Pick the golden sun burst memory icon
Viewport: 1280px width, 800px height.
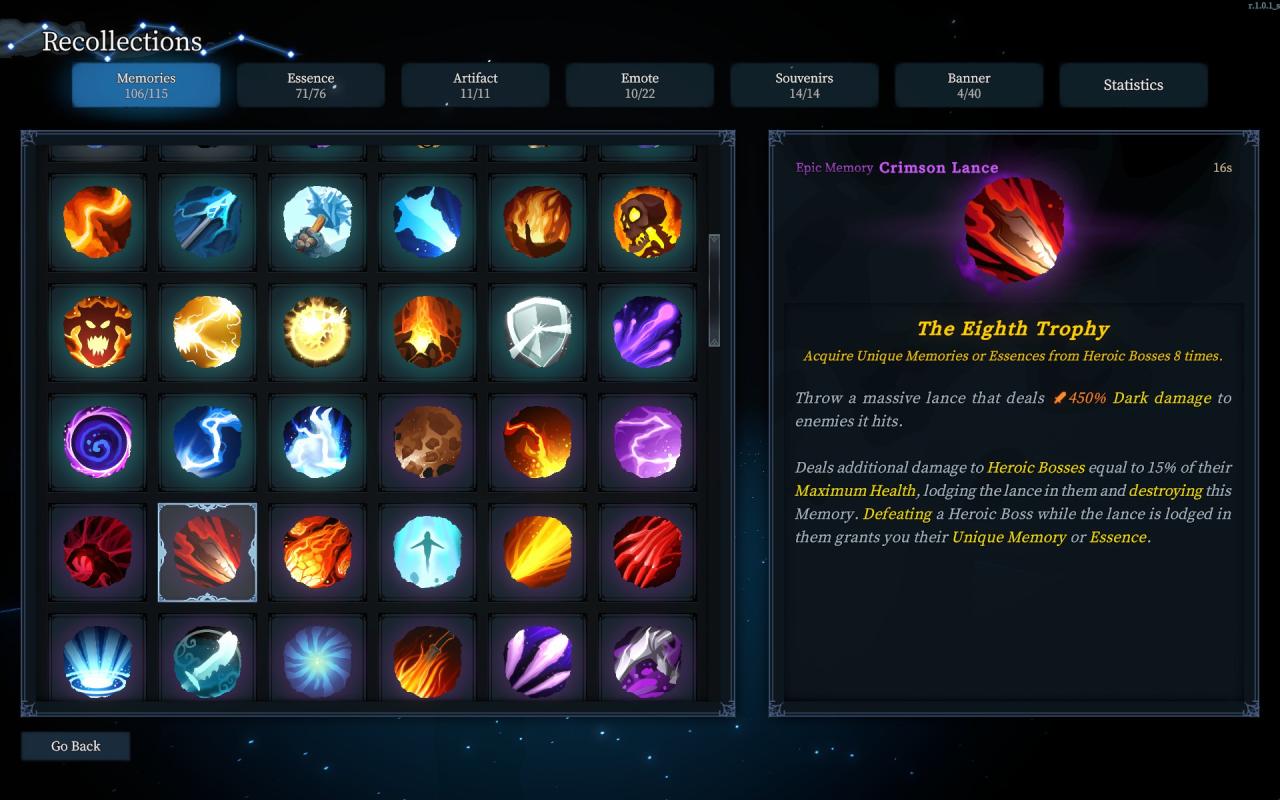pos(317,332)
